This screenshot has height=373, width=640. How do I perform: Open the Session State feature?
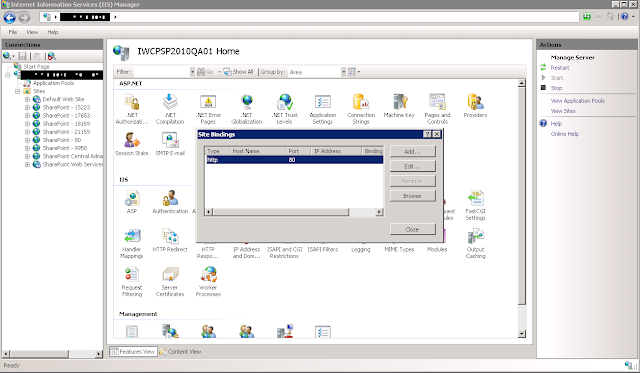coord(131,144)
